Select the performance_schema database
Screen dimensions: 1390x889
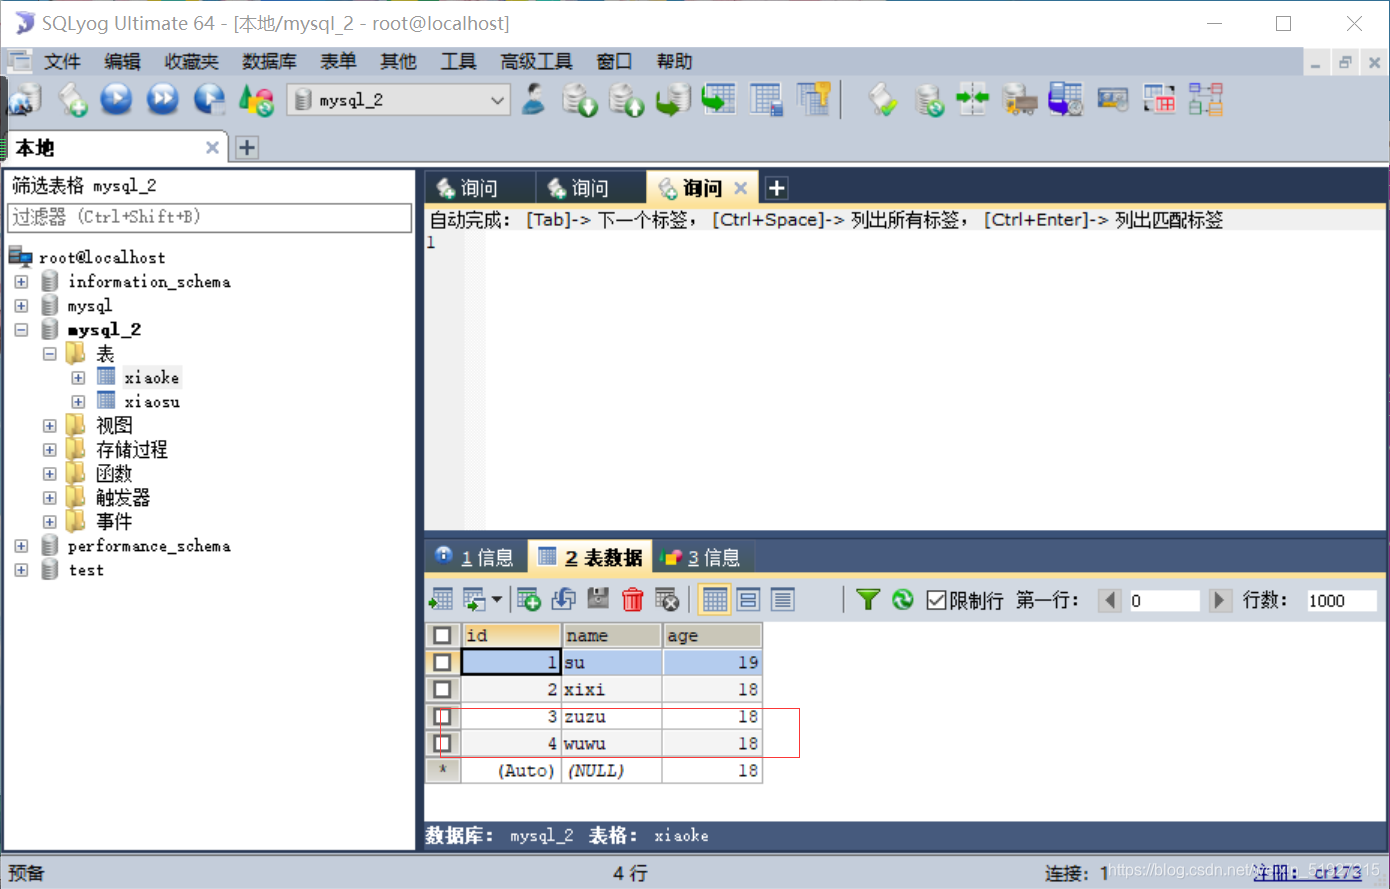point(149,546)
